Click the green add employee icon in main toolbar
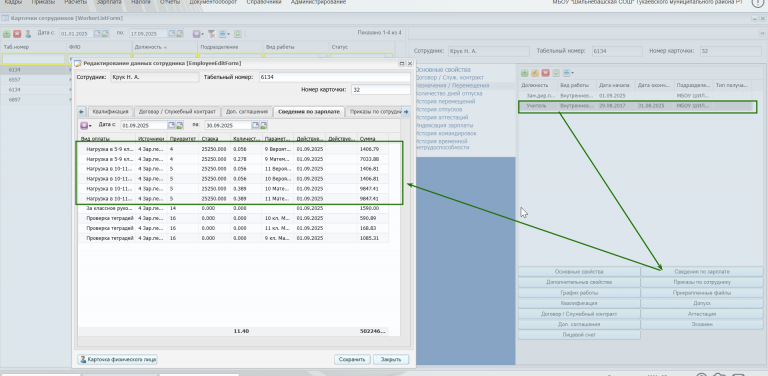Viewport: 768px width, 376px height. click(6, 34)
